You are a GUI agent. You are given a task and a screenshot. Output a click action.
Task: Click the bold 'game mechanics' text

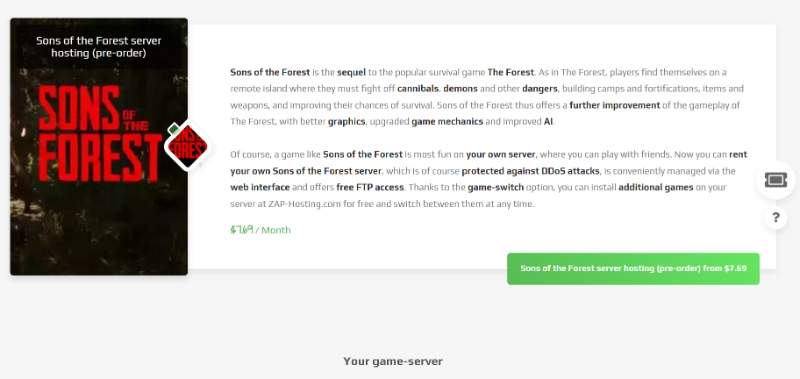(x=447, y=122)
